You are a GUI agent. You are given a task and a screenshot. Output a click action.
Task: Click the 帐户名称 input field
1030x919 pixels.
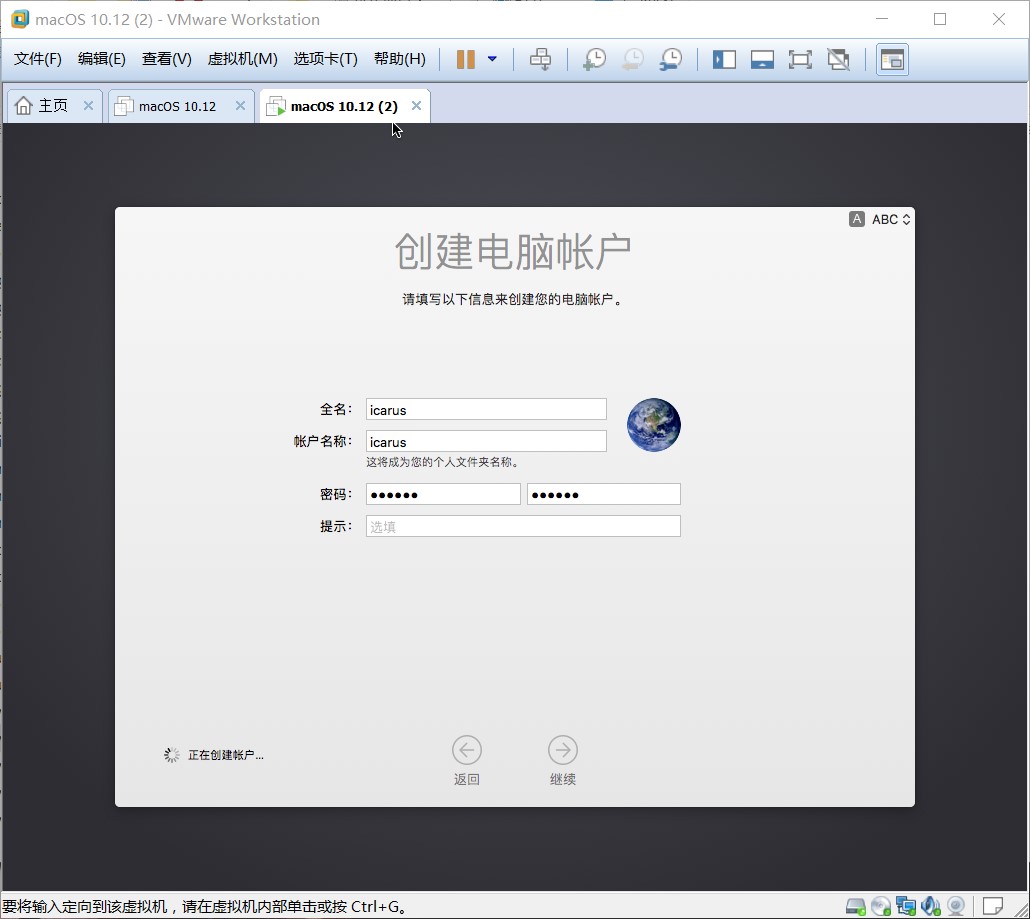(x=486, y=441)
